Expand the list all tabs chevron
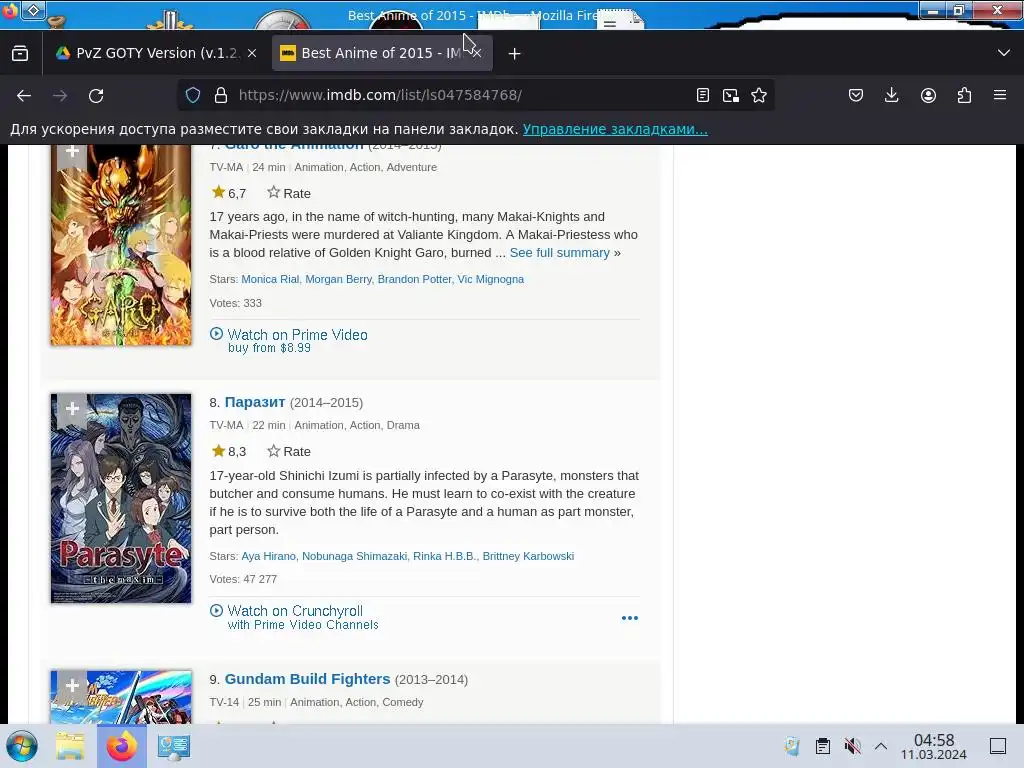The width and height of the screenshot is (1024, 768). coord(1004,53)
